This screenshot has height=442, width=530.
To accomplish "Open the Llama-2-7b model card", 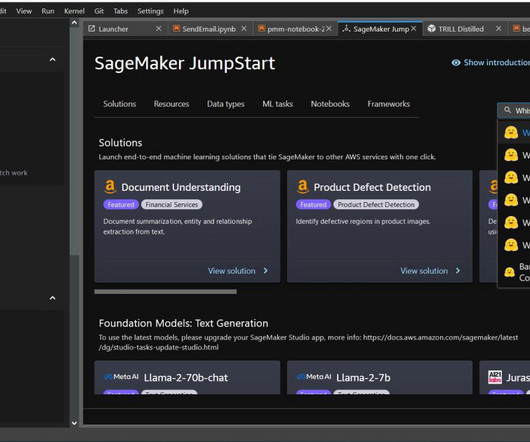I will tap(380, 377).
